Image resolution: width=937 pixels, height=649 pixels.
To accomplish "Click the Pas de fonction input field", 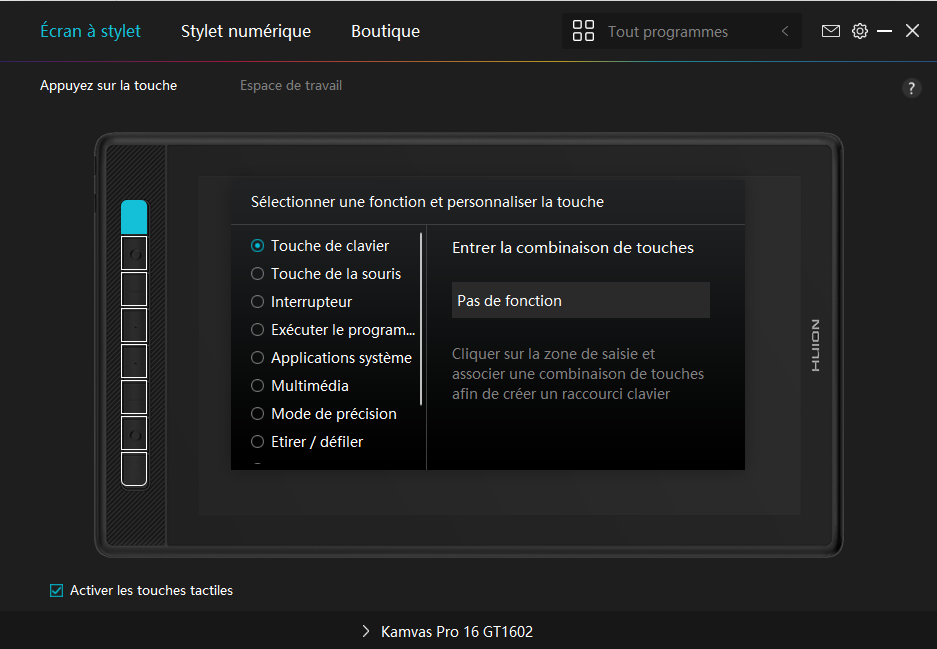I will (x=580, y=301).
